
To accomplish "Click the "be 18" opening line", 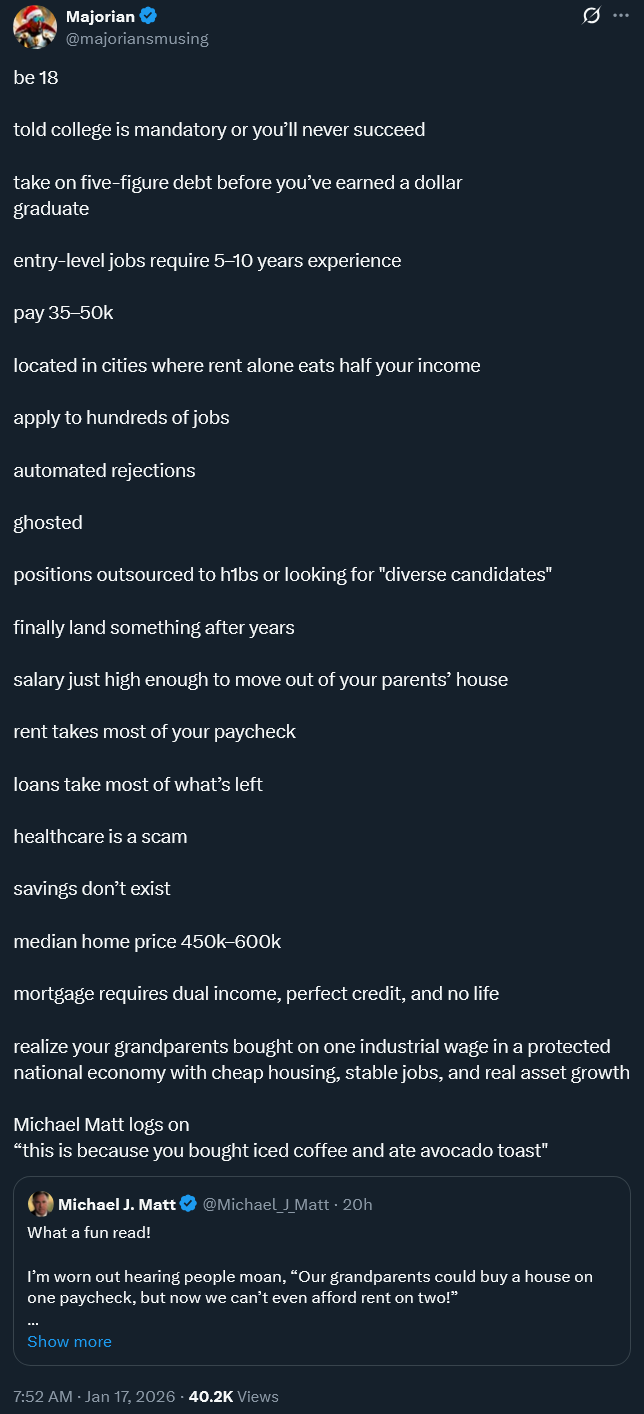I will point(36,77).
